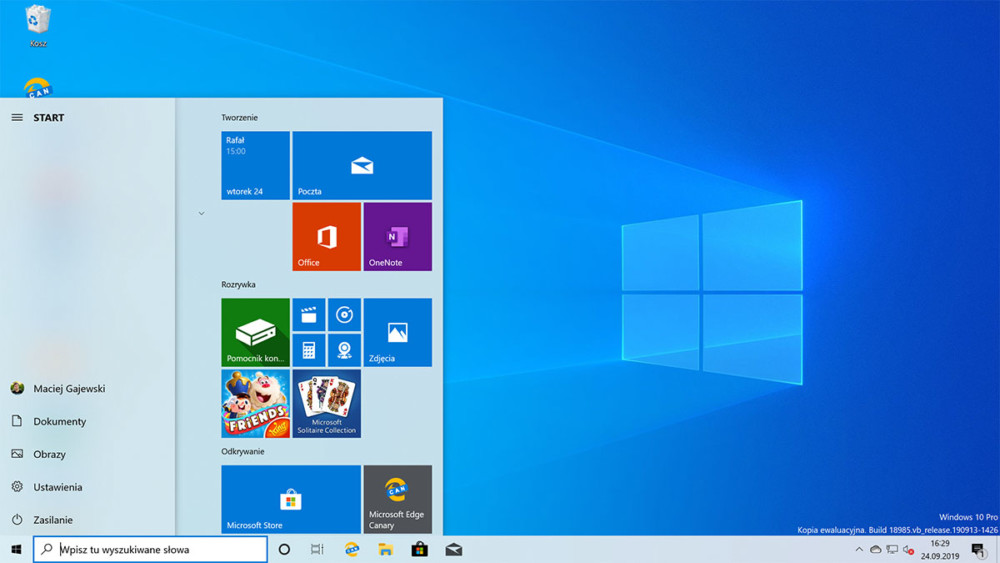Open the Zdjęcia photos tile
Image resolution: width=1000 pixels, height=563 pixels.
(397, 332)
